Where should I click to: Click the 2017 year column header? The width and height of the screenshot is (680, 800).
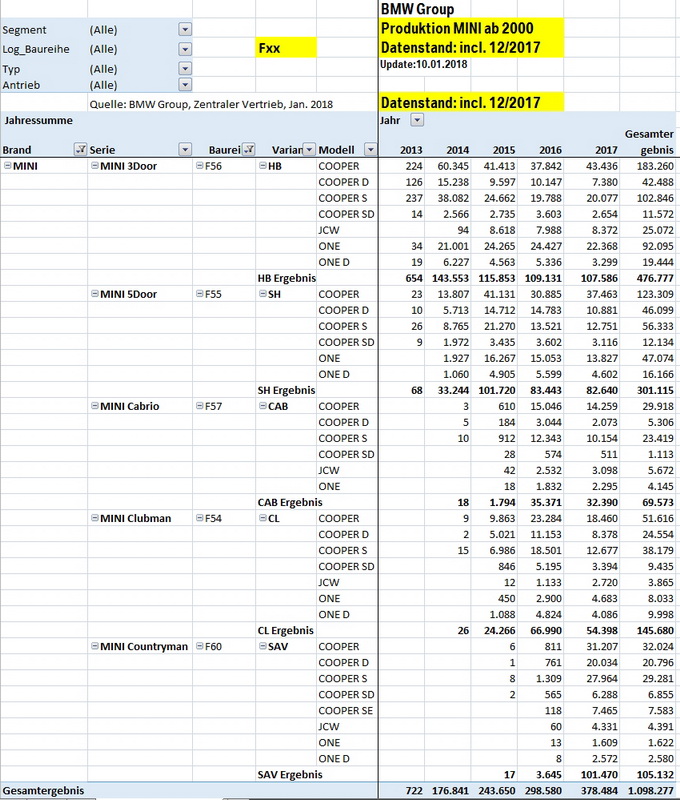pos(606,150)
